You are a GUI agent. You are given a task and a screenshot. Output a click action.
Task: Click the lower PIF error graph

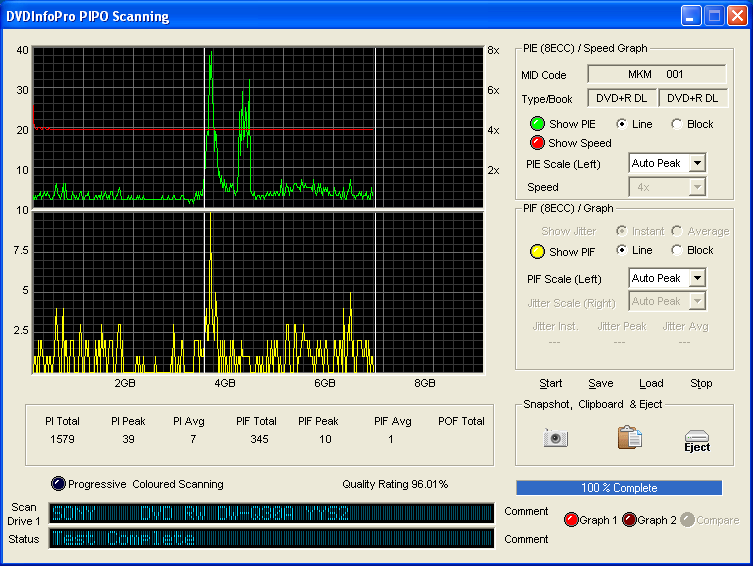(x=258, y=292)
